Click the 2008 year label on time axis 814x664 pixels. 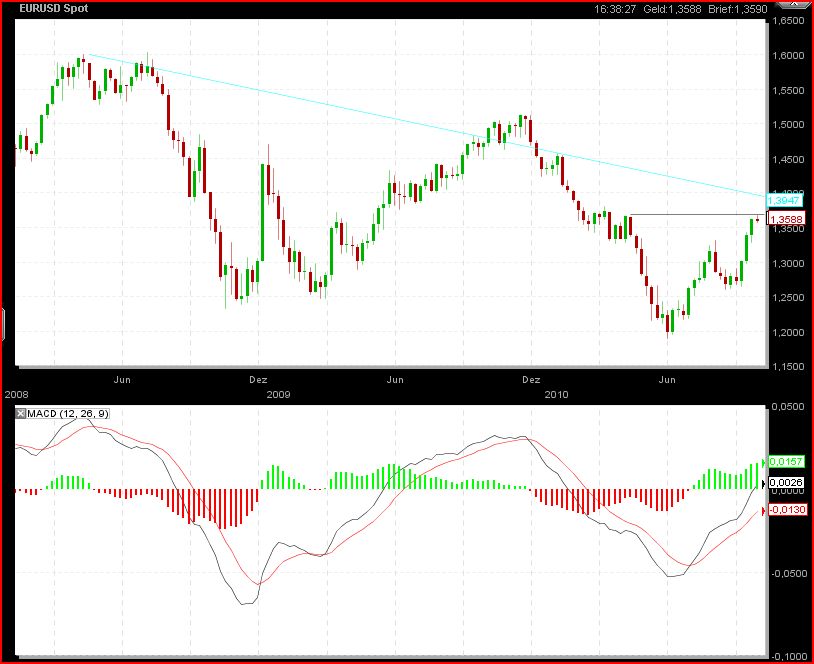pyautogui.click(x=18, y=394)
